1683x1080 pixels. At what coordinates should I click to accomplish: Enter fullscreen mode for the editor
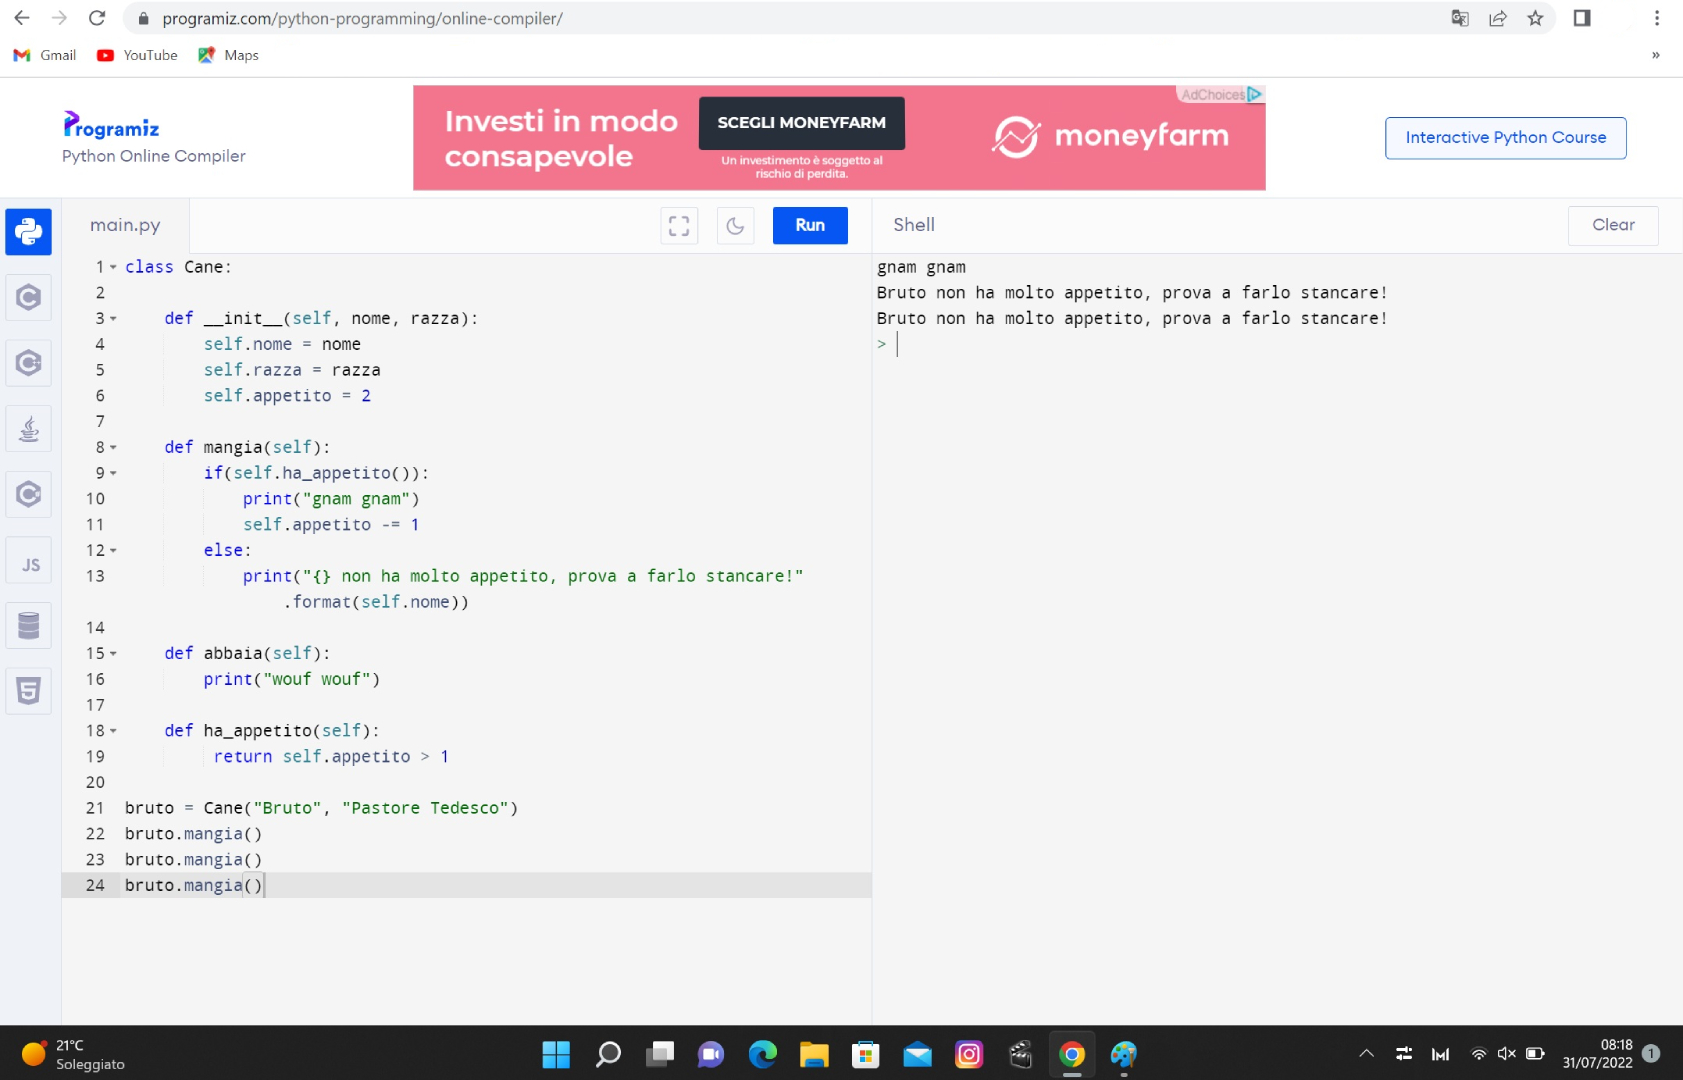pos(679,226)
